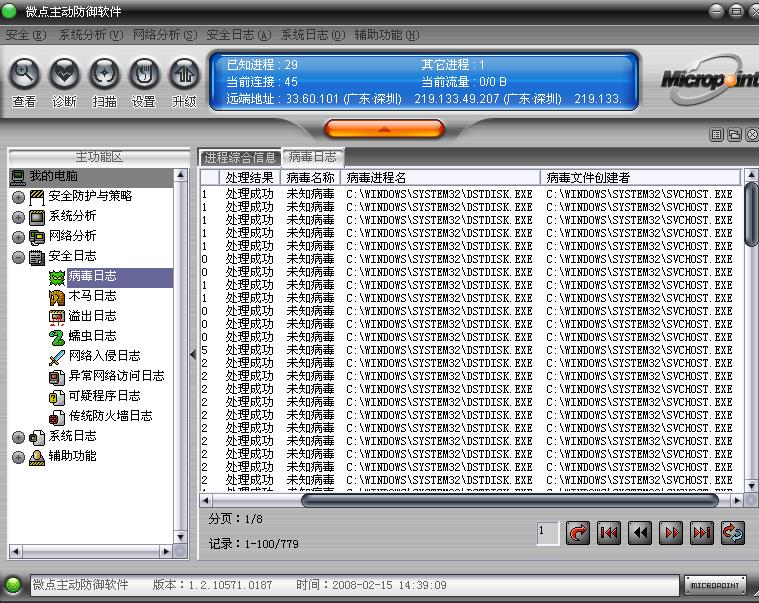The height and width of the screenshot is (603, 759).
Task: Expand the 系统日志 tree node
Action: click(x=18, y=437)
